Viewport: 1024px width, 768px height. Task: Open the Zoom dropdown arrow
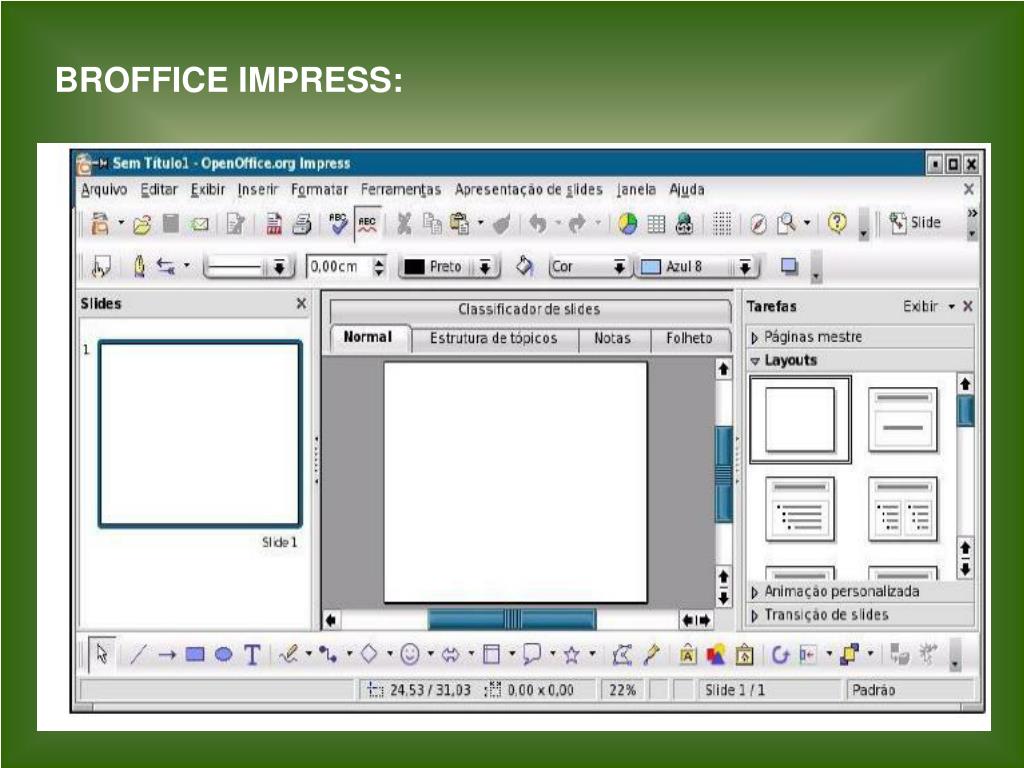coord(807,223)
